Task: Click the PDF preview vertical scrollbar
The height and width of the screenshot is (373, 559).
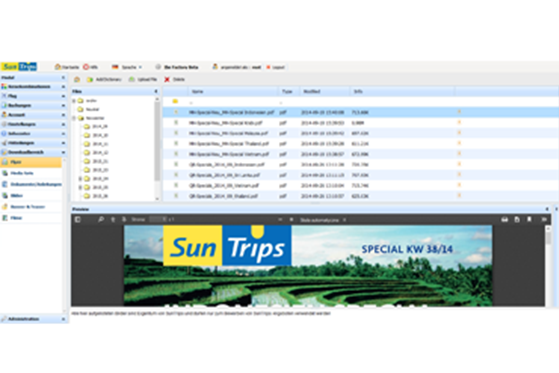Action: (548, 265)
